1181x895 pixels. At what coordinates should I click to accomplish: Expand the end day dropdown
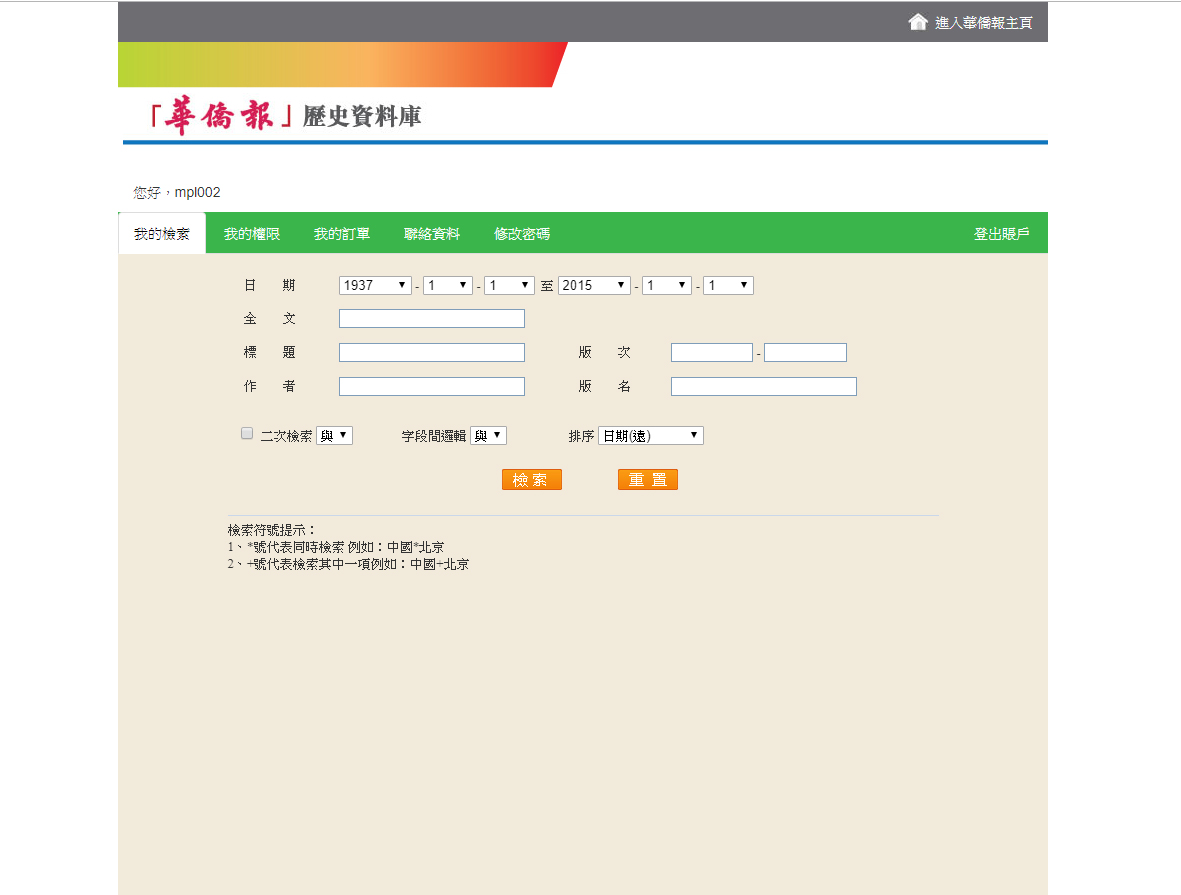click(728, 286)
